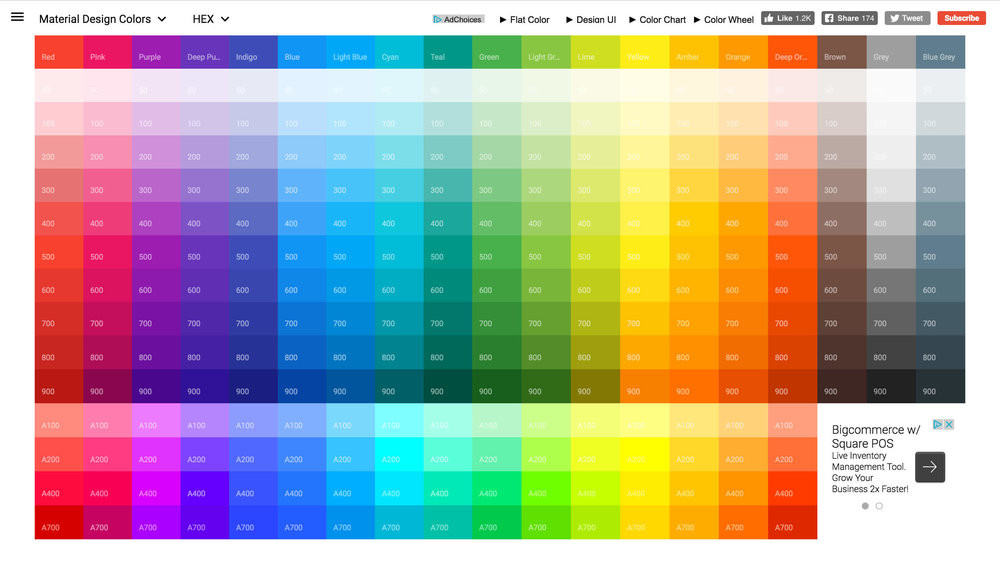The width and height of the screenshot is (1000, 574).
Task: Click the Facebook Like thumbs-up button
Action: click(788, 18)
